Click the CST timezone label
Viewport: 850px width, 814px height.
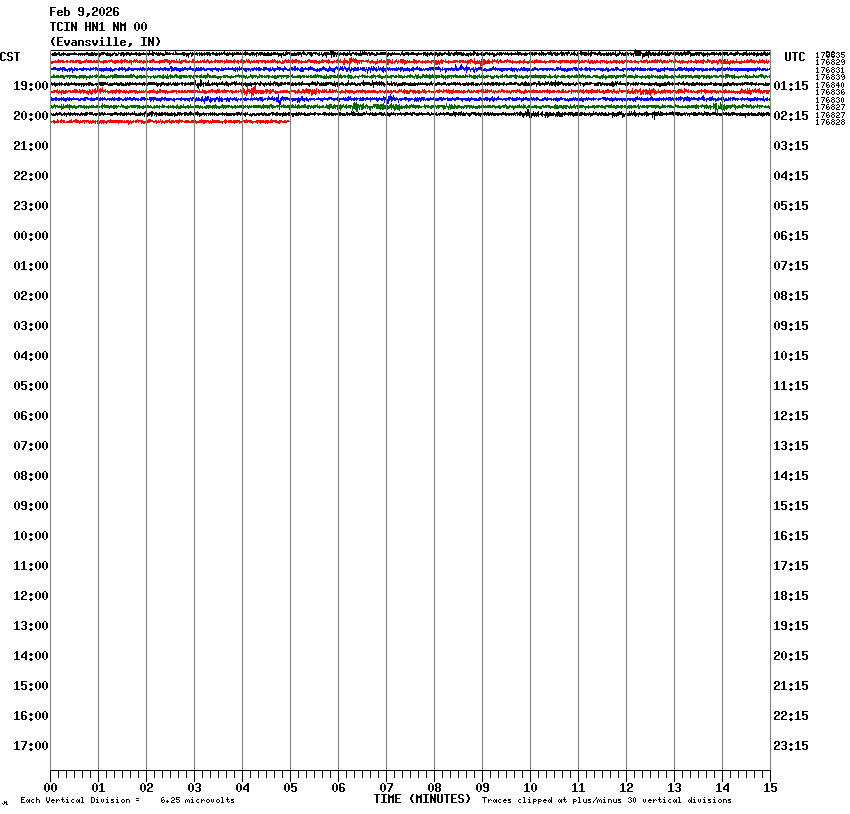[10, 57]
